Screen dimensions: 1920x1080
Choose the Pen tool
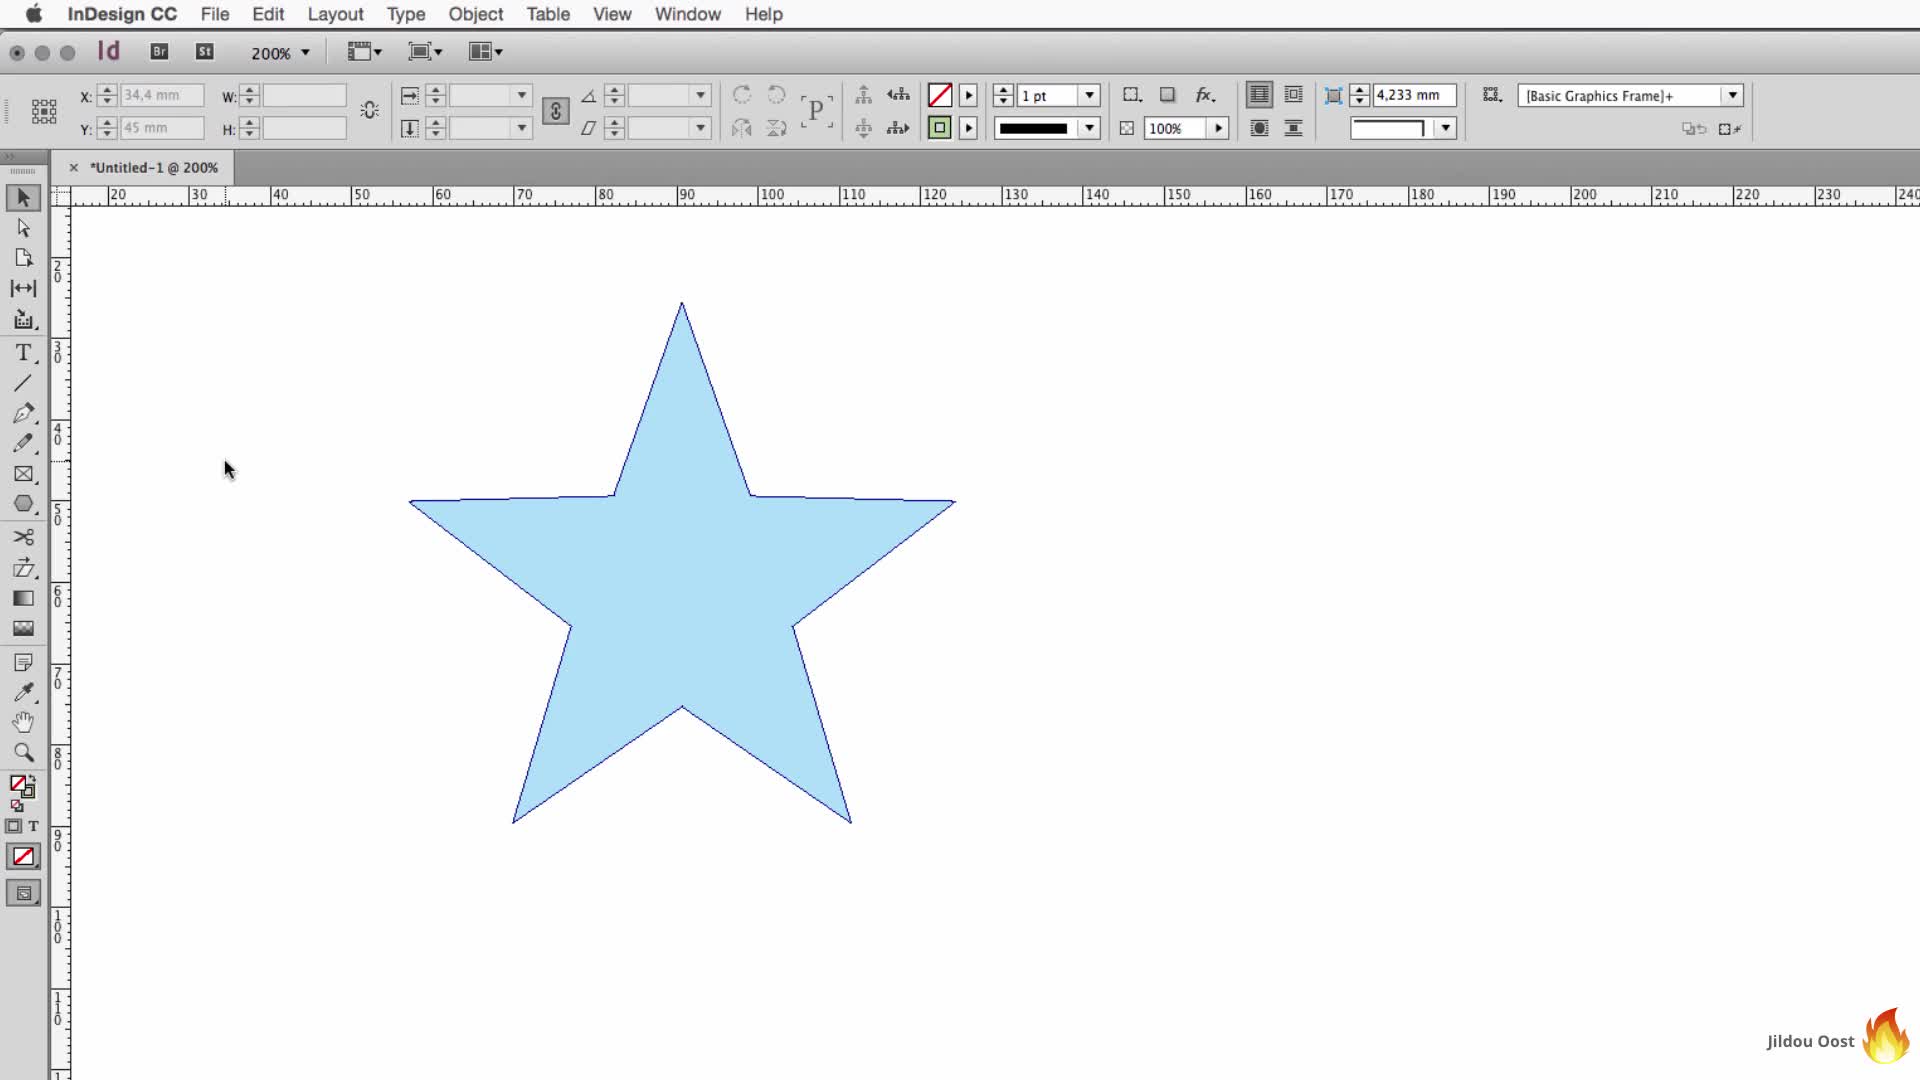pos(23,413)
